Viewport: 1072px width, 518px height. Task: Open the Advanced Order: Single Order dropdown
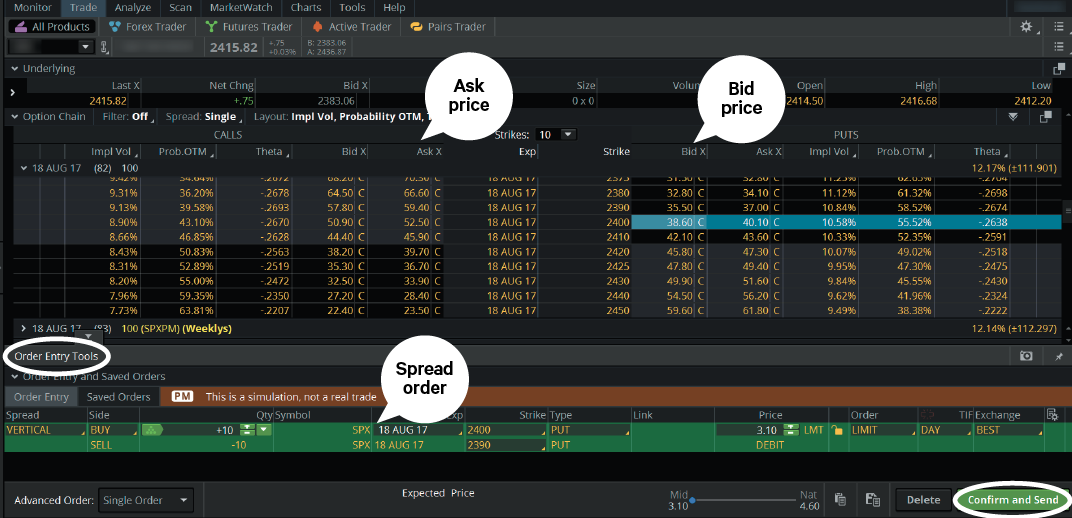[x=146, y=500]
